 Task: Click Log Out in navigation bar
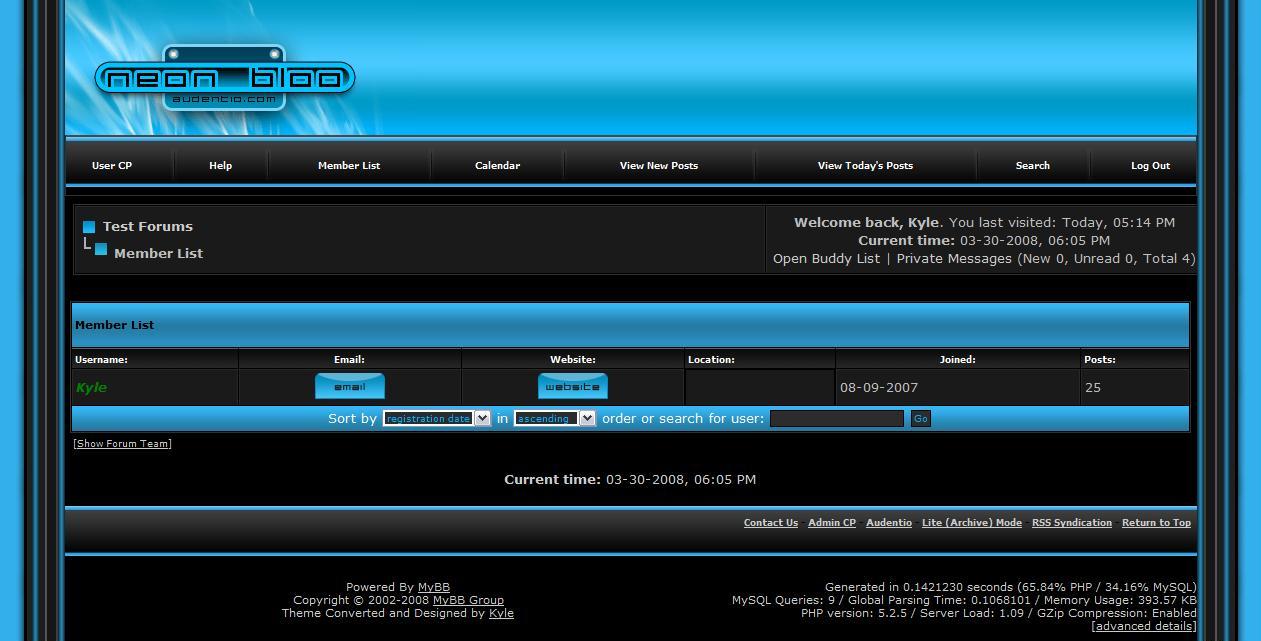point(1150,166)
